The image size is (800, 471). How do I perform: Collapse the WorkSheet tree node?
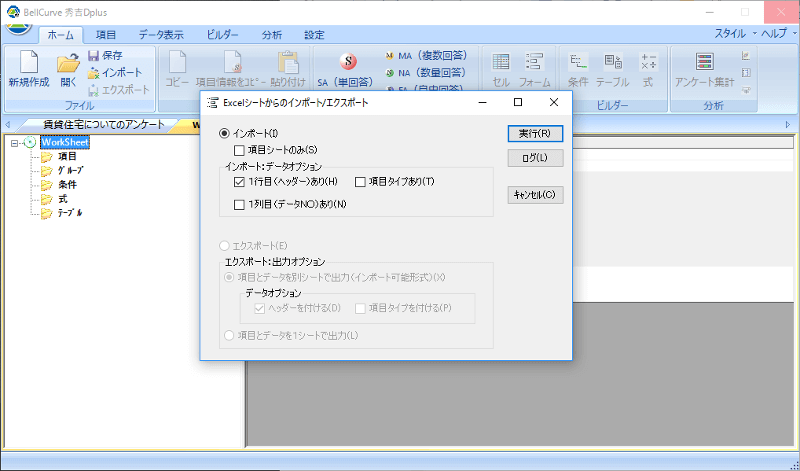pos(14,142)
